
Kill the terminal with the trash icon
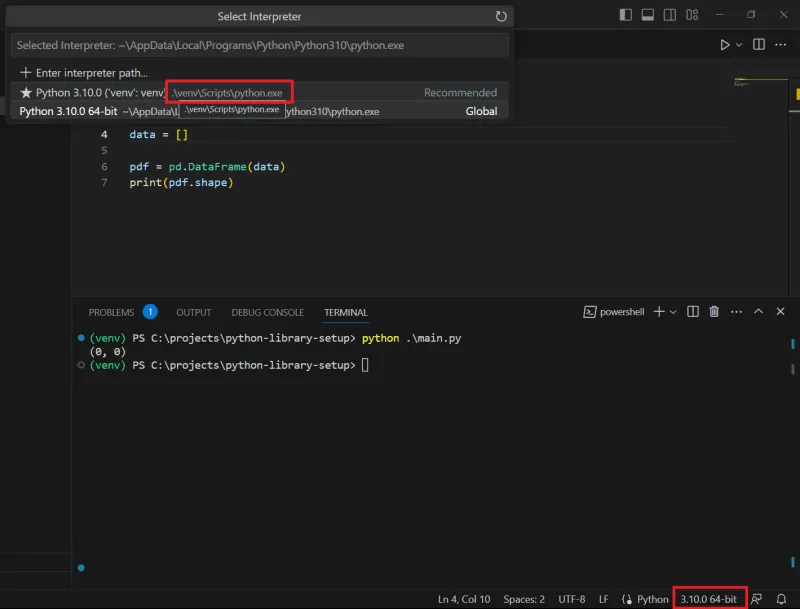[713, 311]
